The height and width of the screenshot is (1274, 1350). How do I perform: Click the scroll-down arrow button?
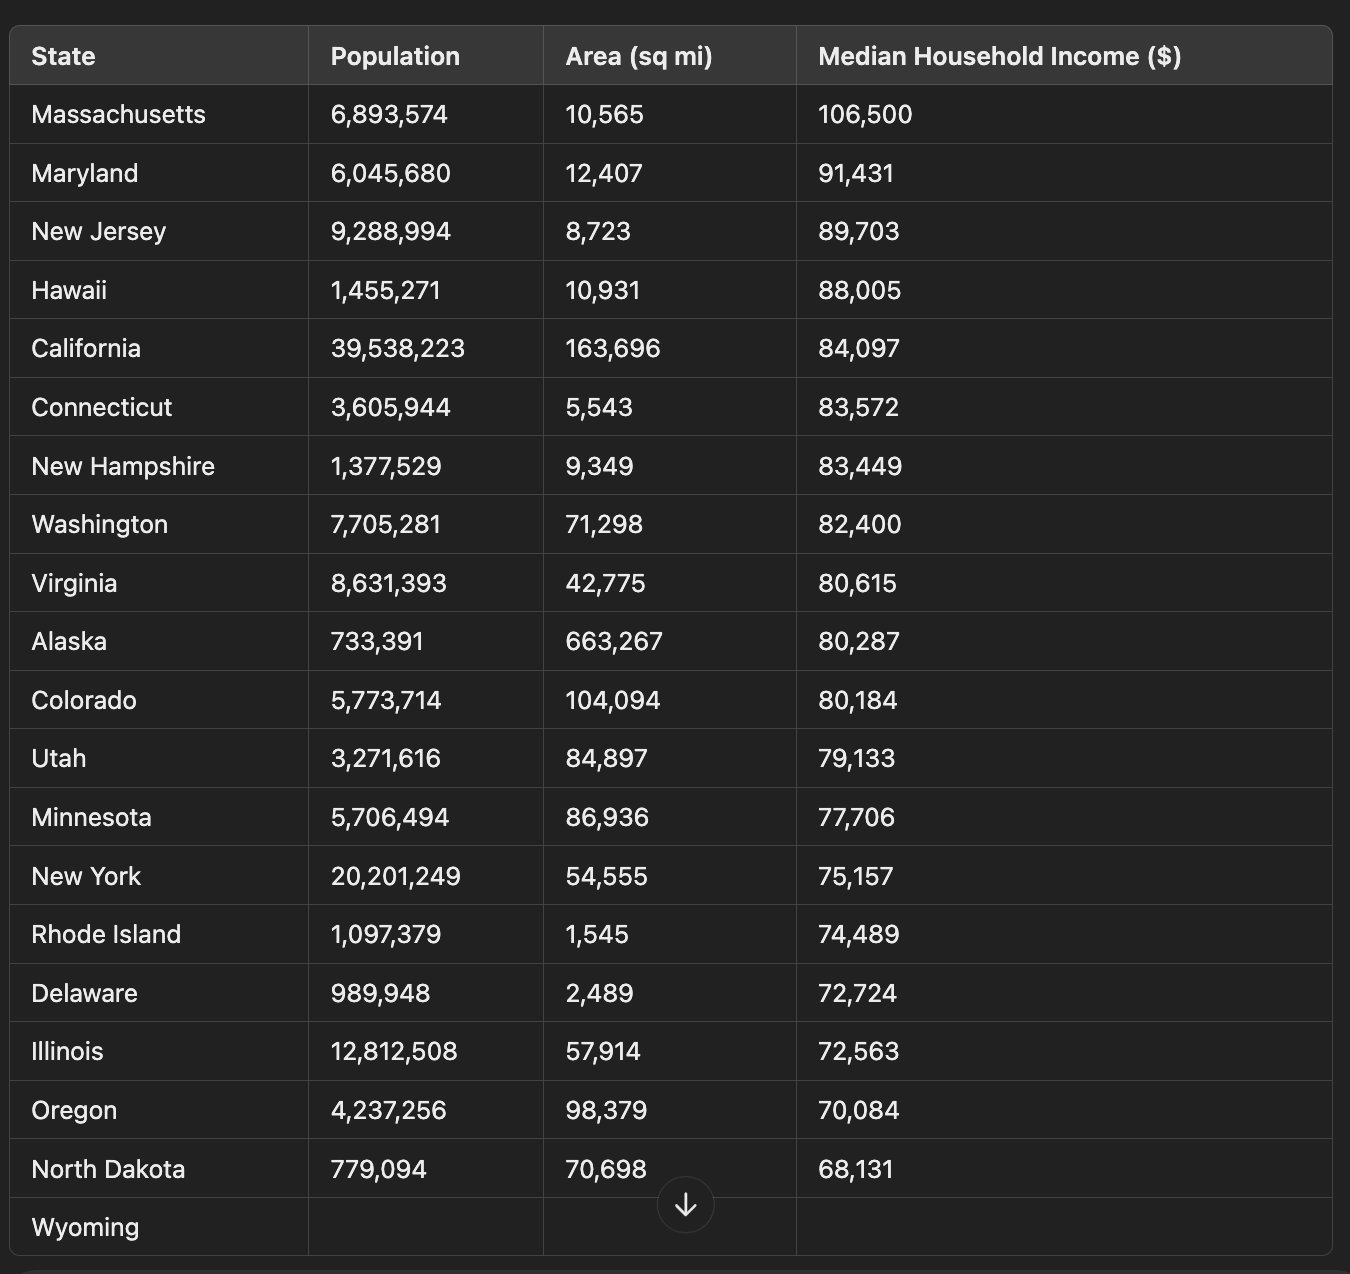click(x=686, y=1205)
